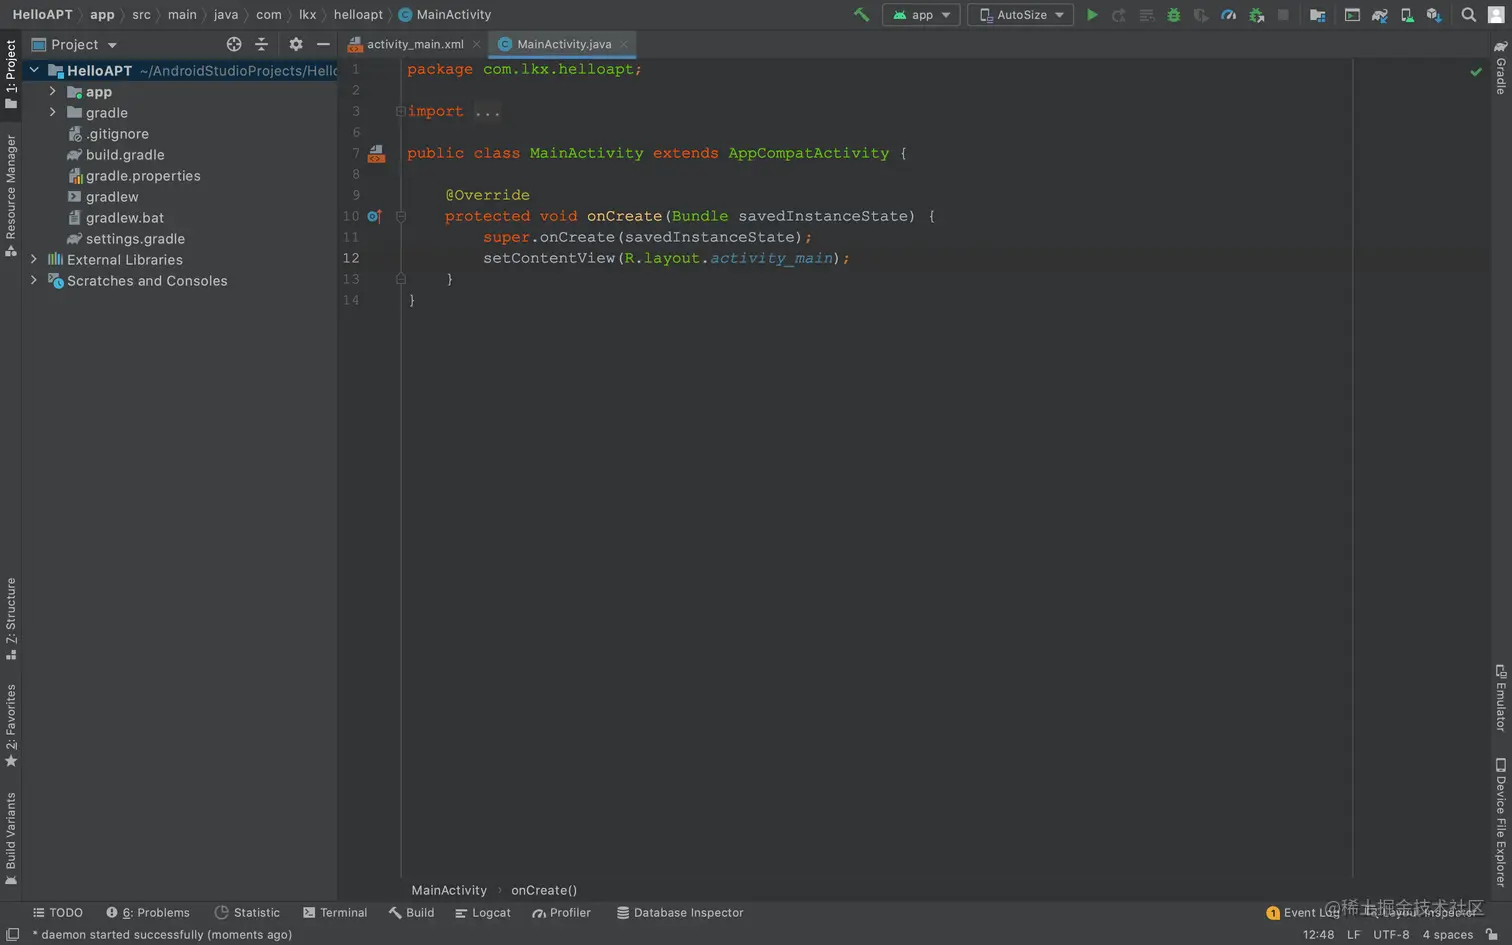Open the Profiler gauge icon in toolbar
The image size is (1512, 945).
pos(1229,15)
